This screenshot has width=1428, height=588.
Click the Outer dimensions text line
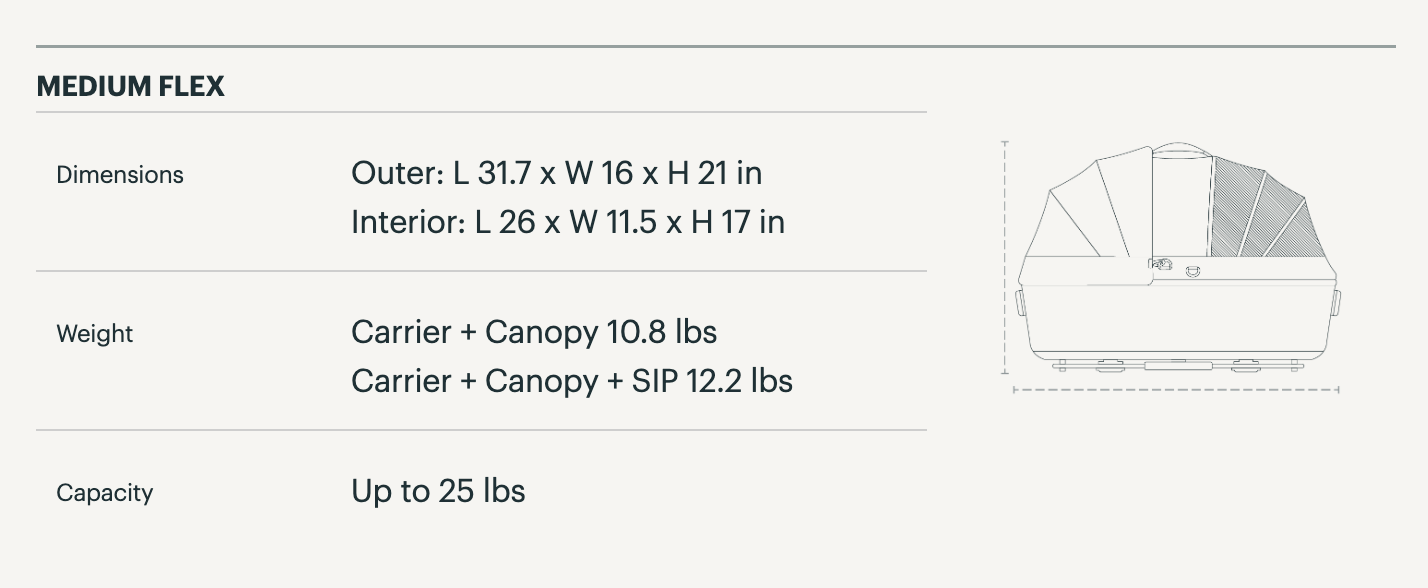point(556,173)
